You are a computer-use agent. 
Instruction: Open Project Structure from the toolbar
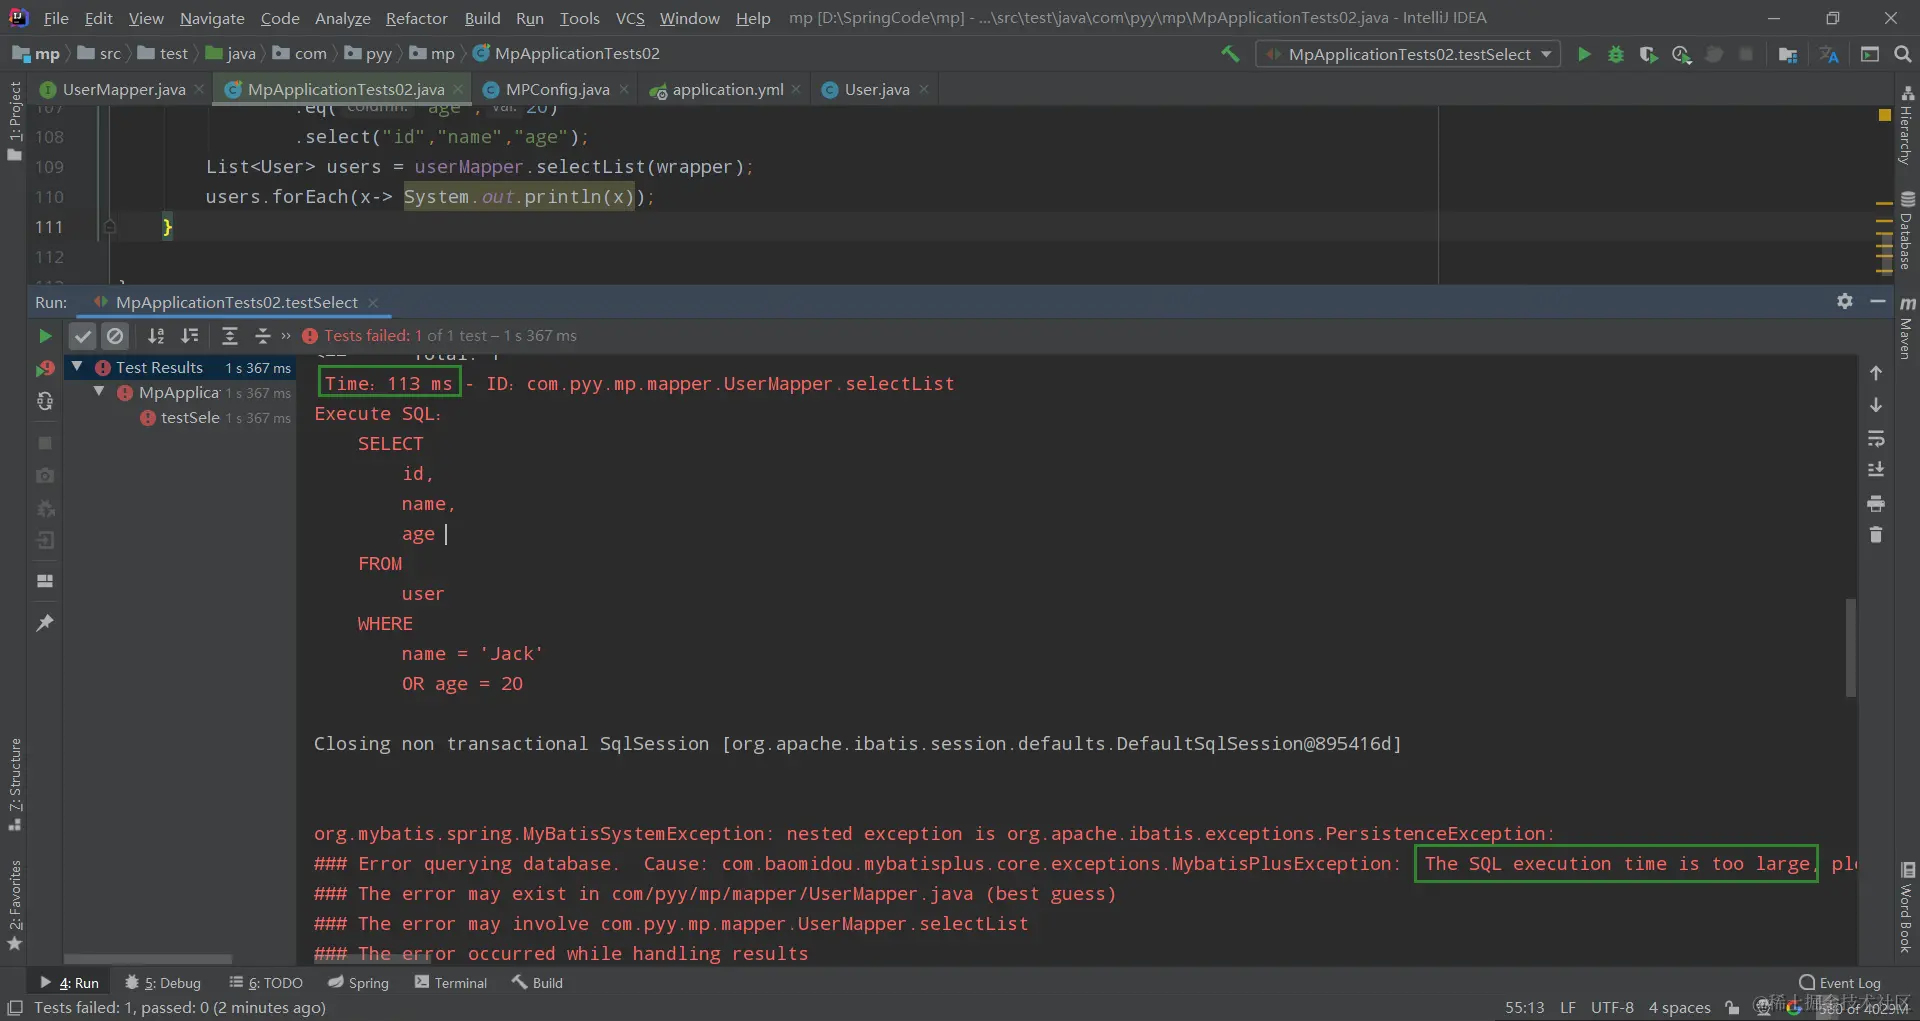pyautogui.click(x=1788, y=54)
